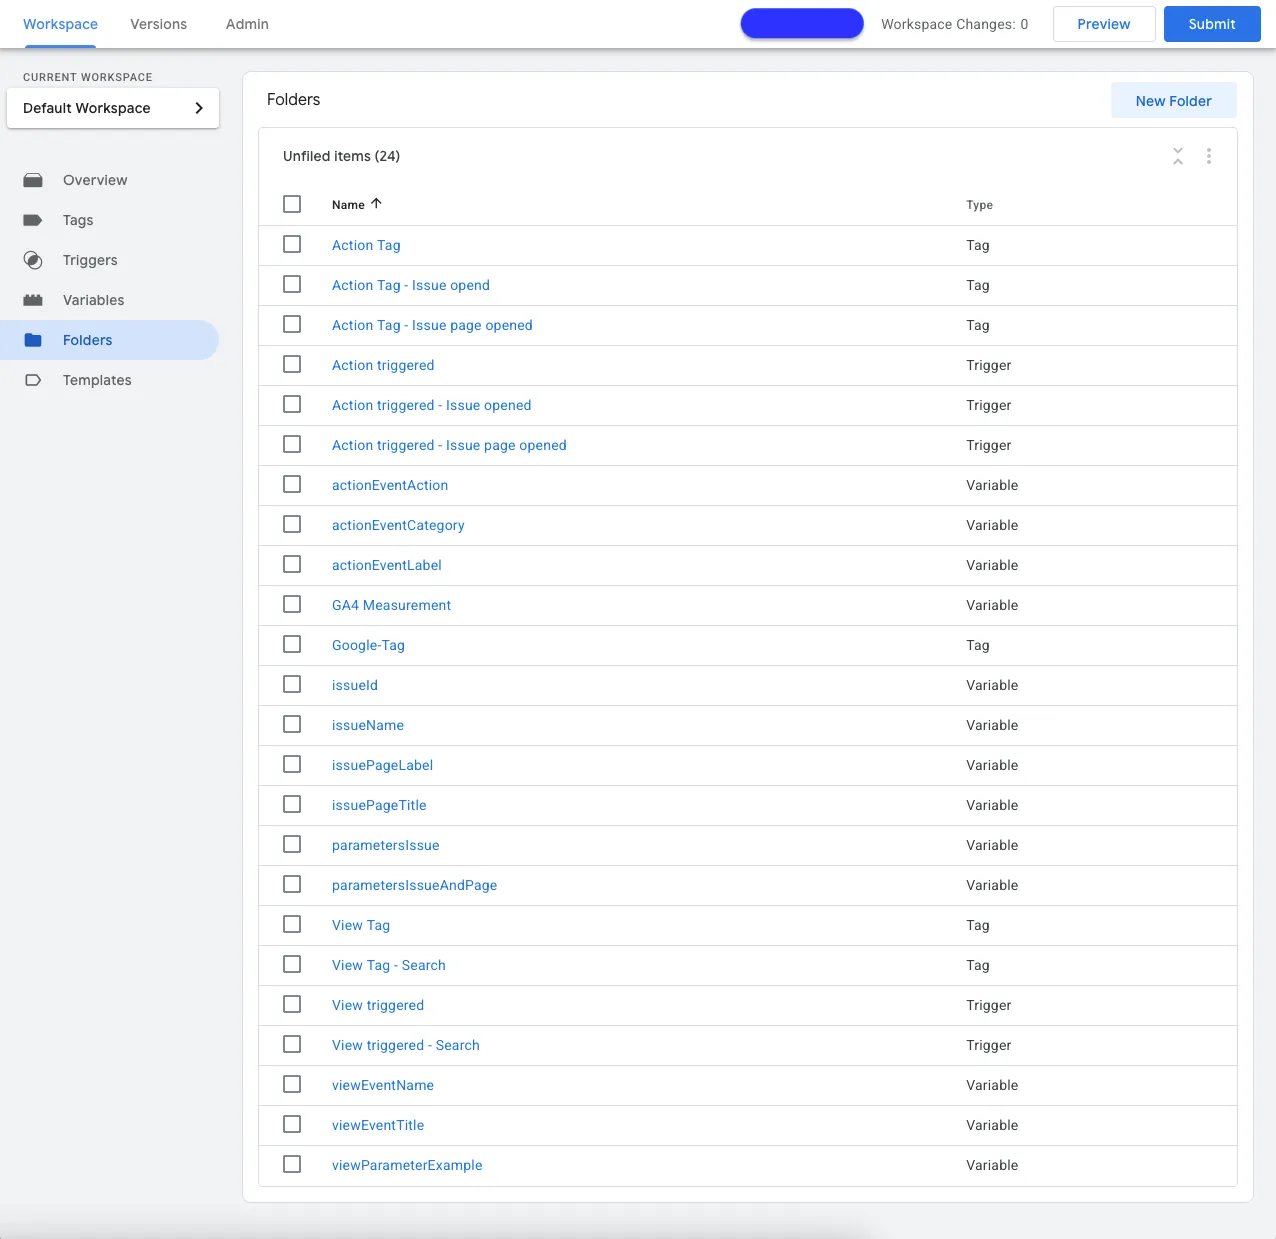The height and width of the screenshot is (1239, 1276).
Task: Click the New Folder button
Action: 1173,101
